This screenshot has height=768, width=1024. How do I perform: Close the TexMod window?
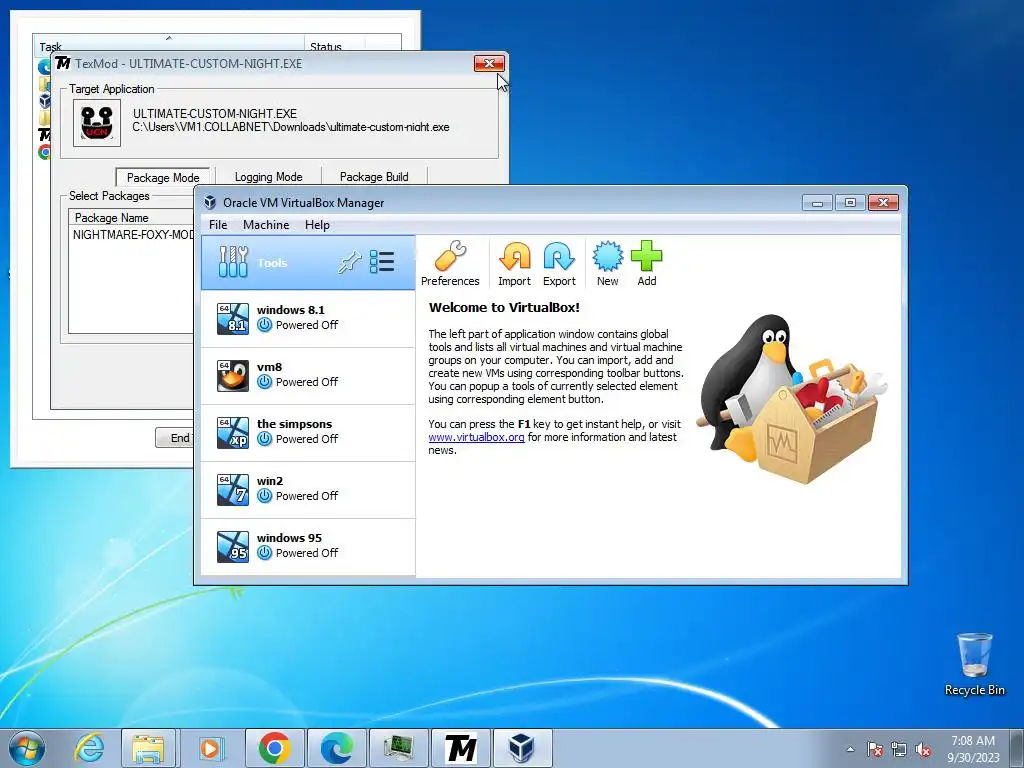[x=489, y=63]
